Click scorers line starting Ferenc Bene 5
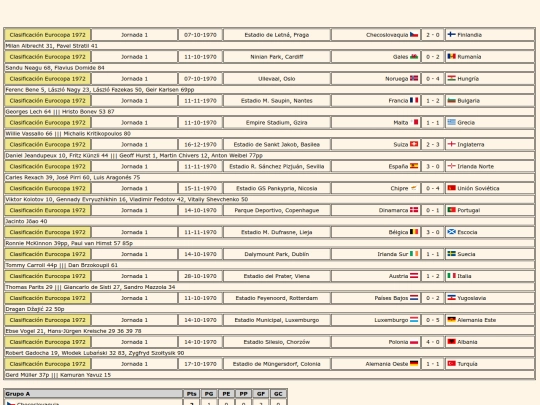The image size is (540, 405). point(100,90)
